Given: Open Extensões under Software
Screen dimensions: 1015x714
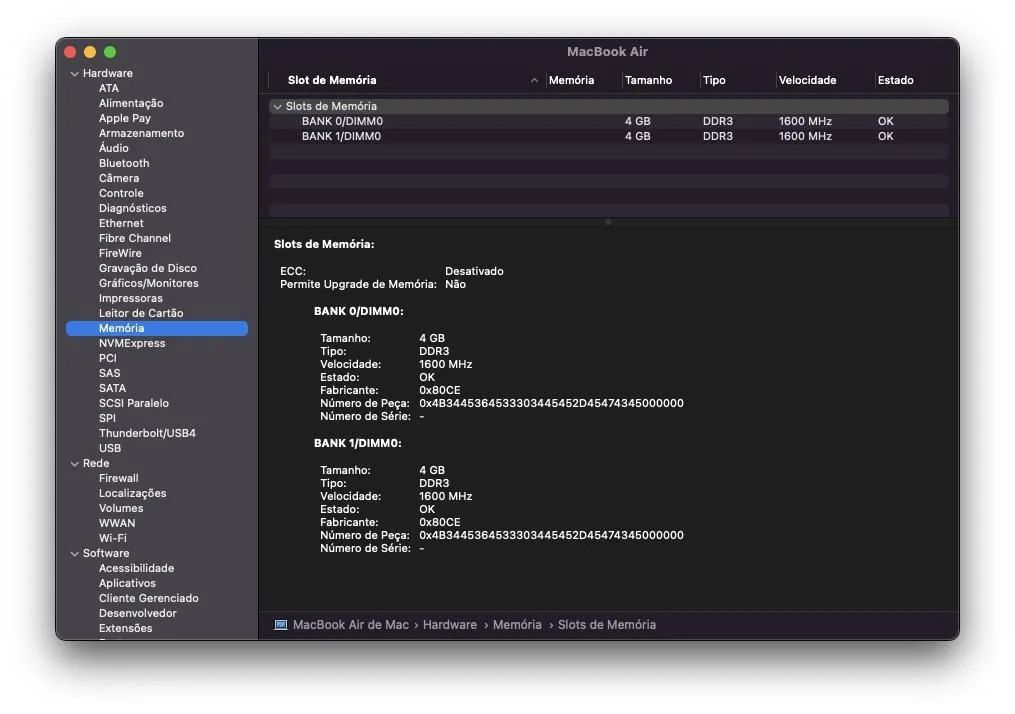Looking at the screenshot, I should click(x=125, y=628).
